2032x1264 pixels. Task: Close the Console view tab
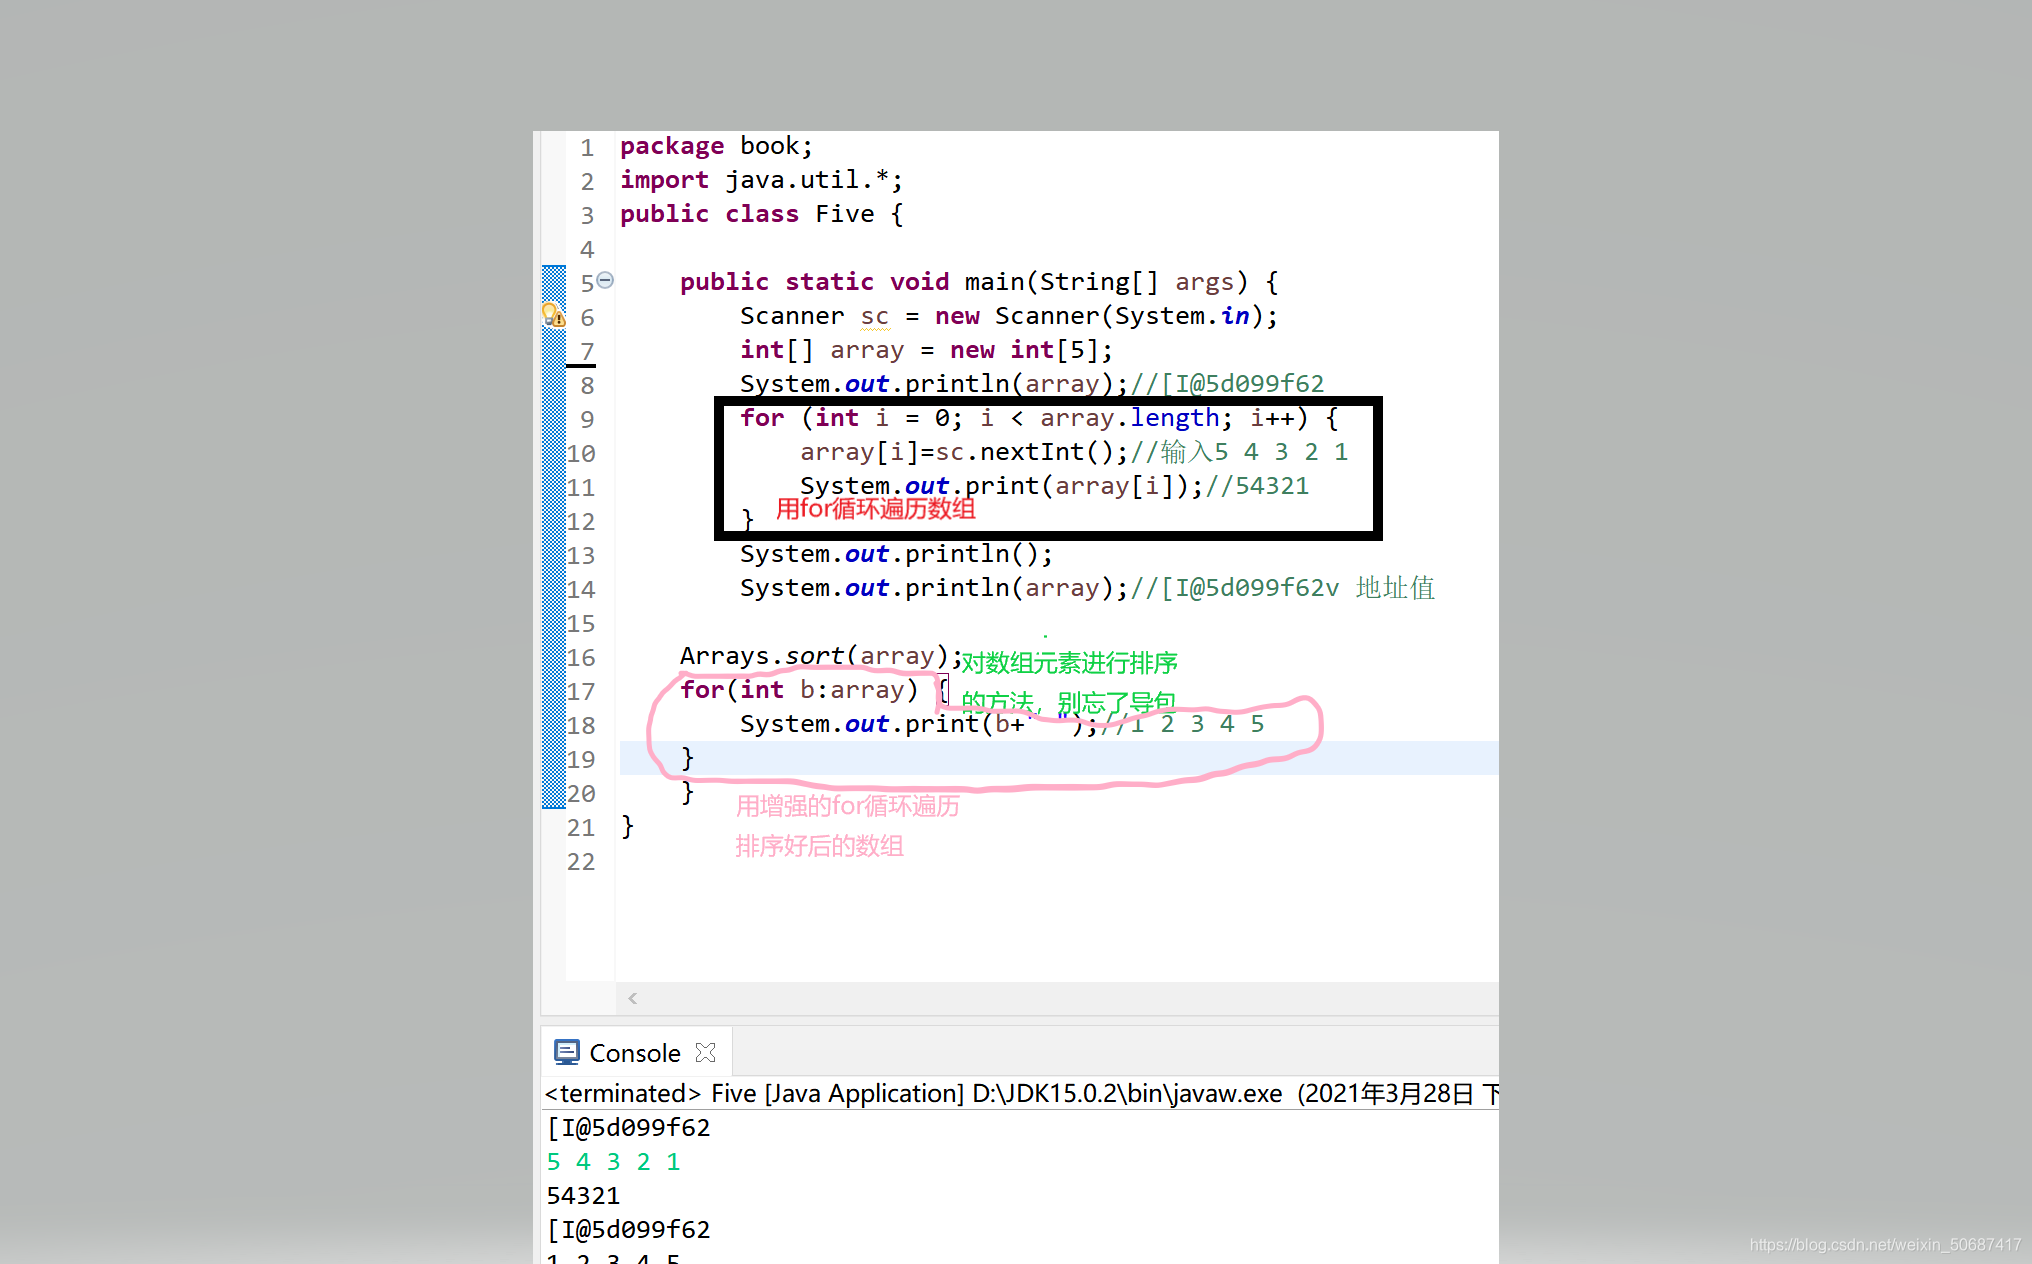(x=706, y=1053)
